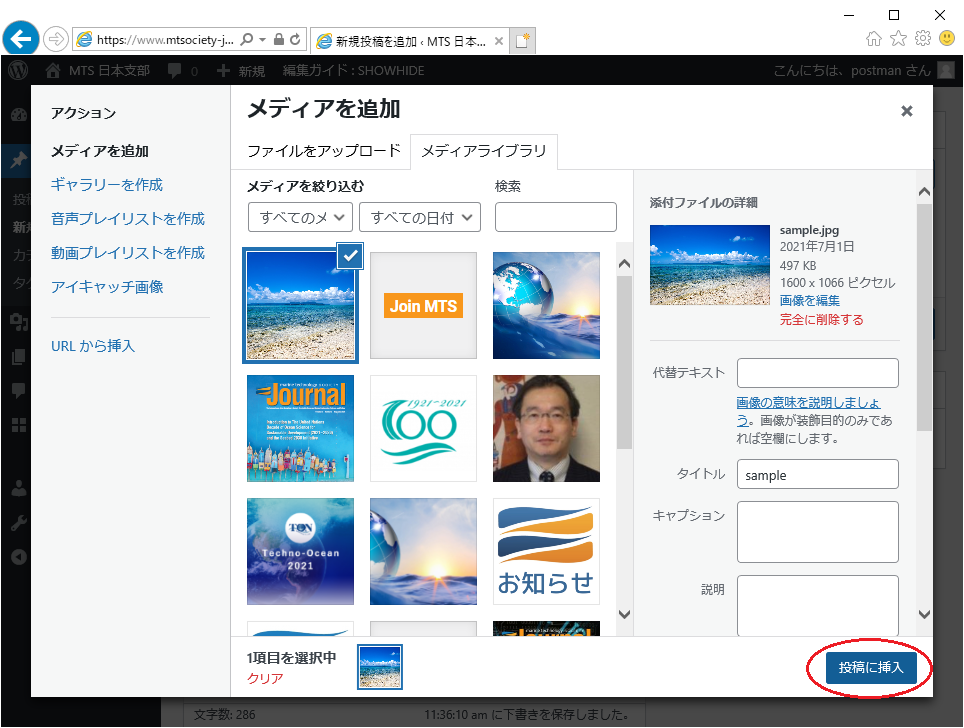Expand the media type filter dropdown
964x728 pixels.
300,217
